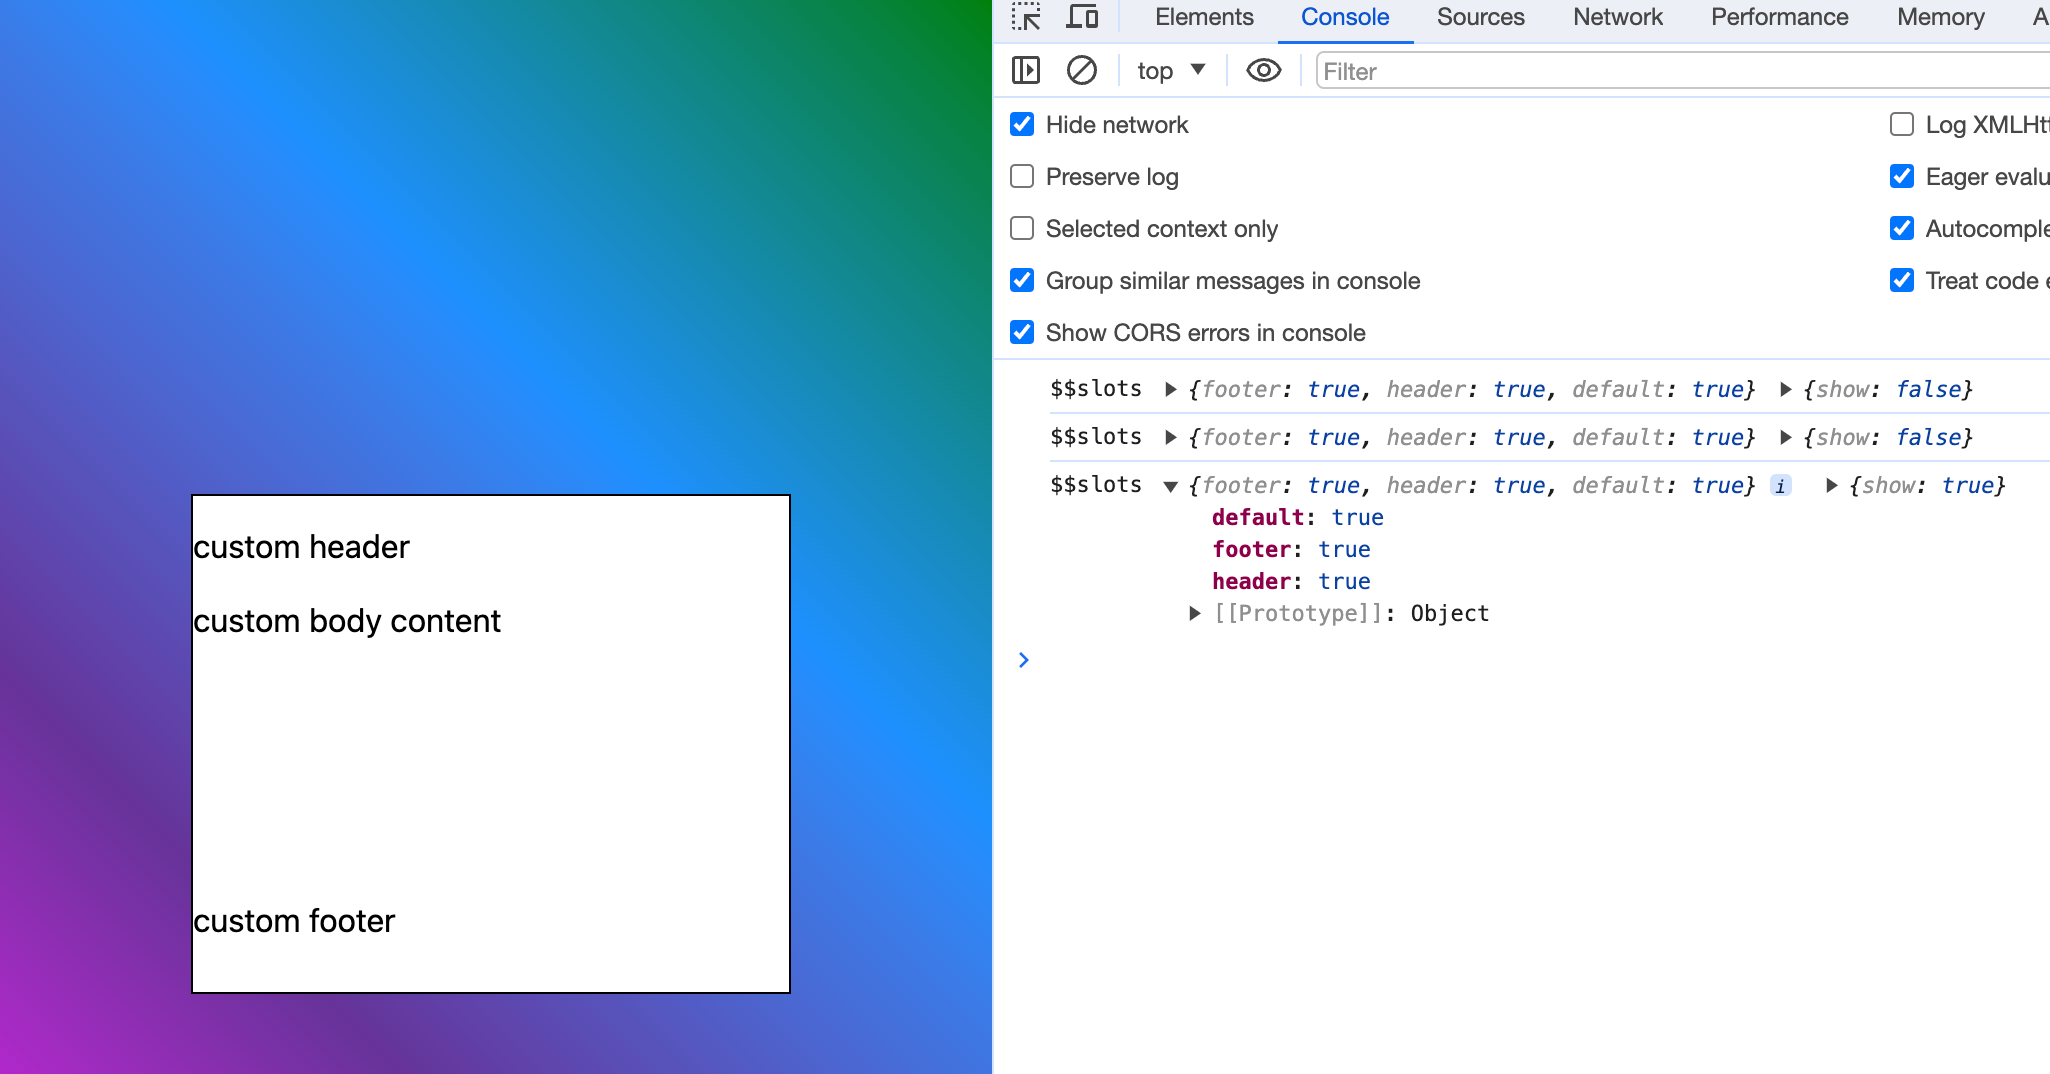Toggle the device toolbar icon
Viewport: 2050px width, 1074px height.
point(1082,17)
